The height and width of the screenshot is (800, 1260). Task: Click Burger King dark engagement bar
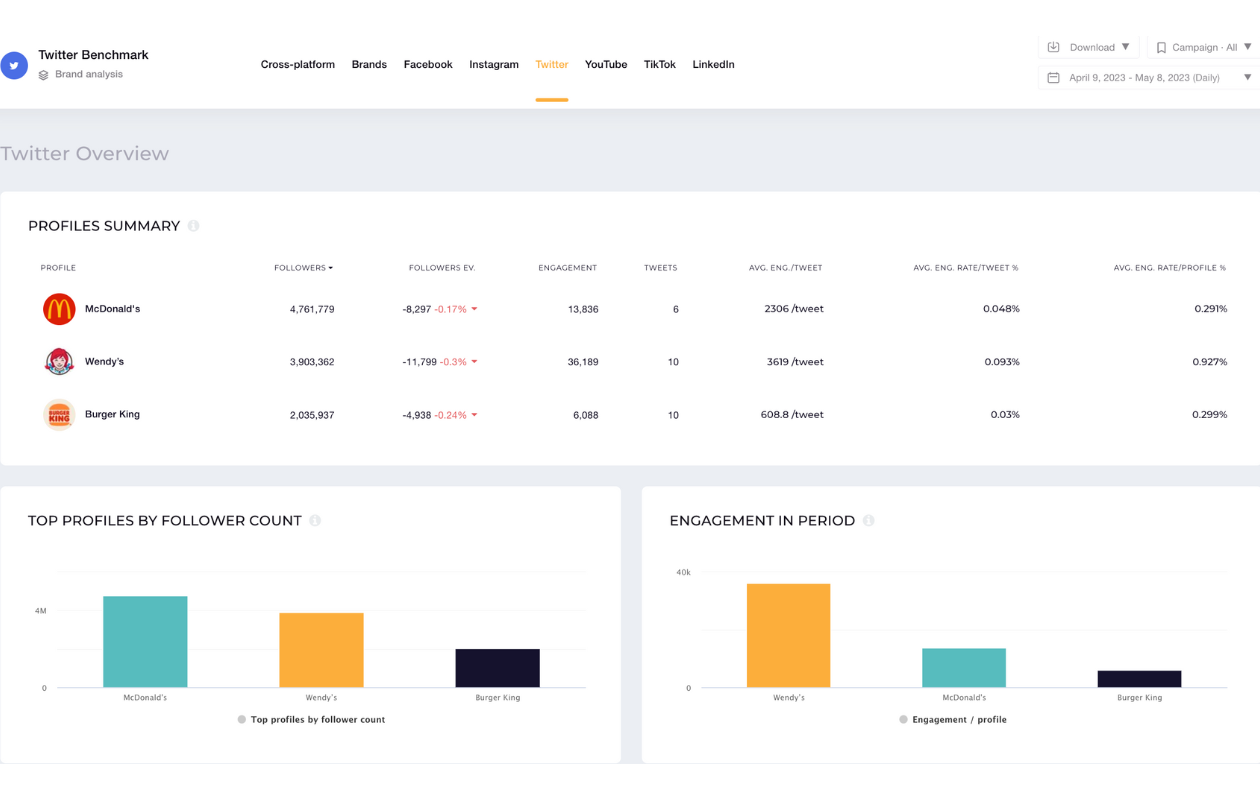1139,679
